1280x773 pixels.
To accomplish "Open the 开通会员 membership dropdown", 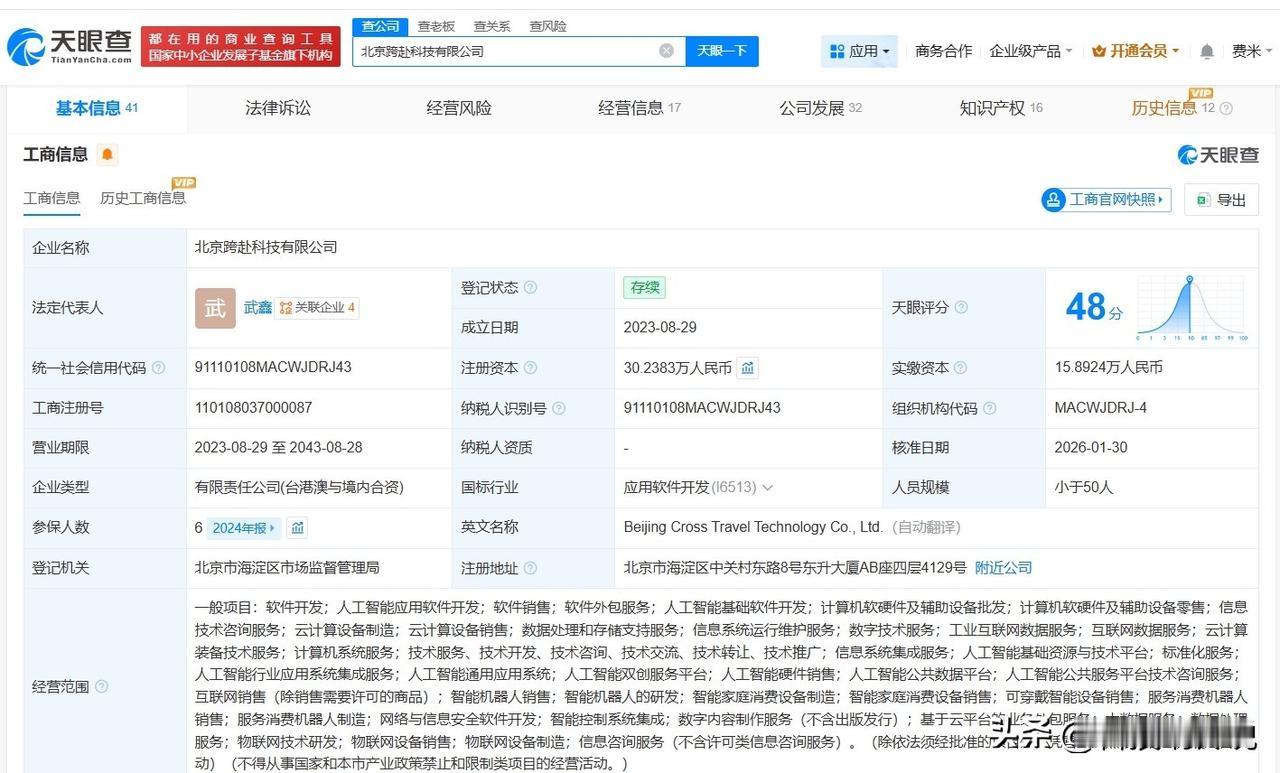I will [1135, 51].
